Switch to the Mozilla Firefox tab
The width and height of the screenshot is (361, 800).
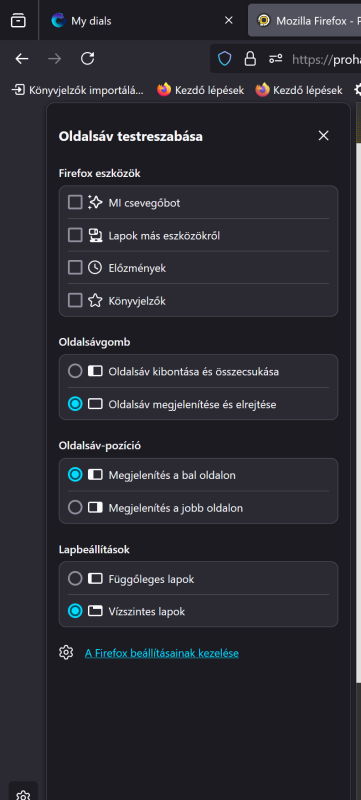pyautogui.click(x=304, y=21)
